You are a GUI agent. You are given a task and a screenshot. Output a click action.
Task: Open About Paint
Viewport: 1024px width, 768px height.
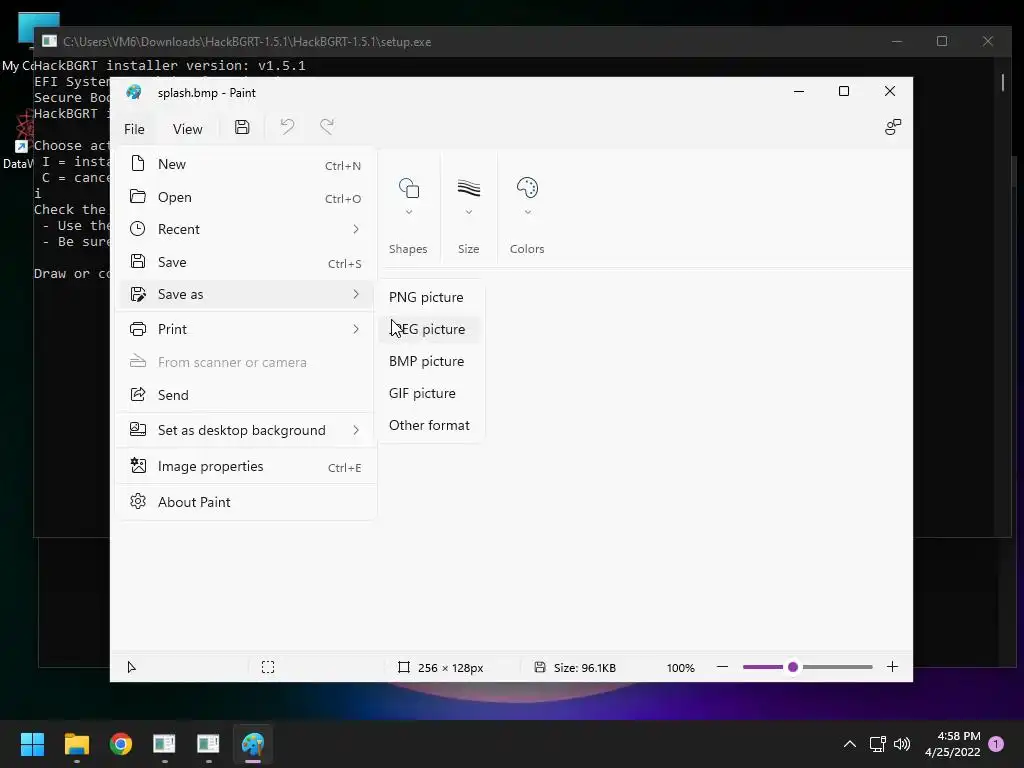[246, 502]
